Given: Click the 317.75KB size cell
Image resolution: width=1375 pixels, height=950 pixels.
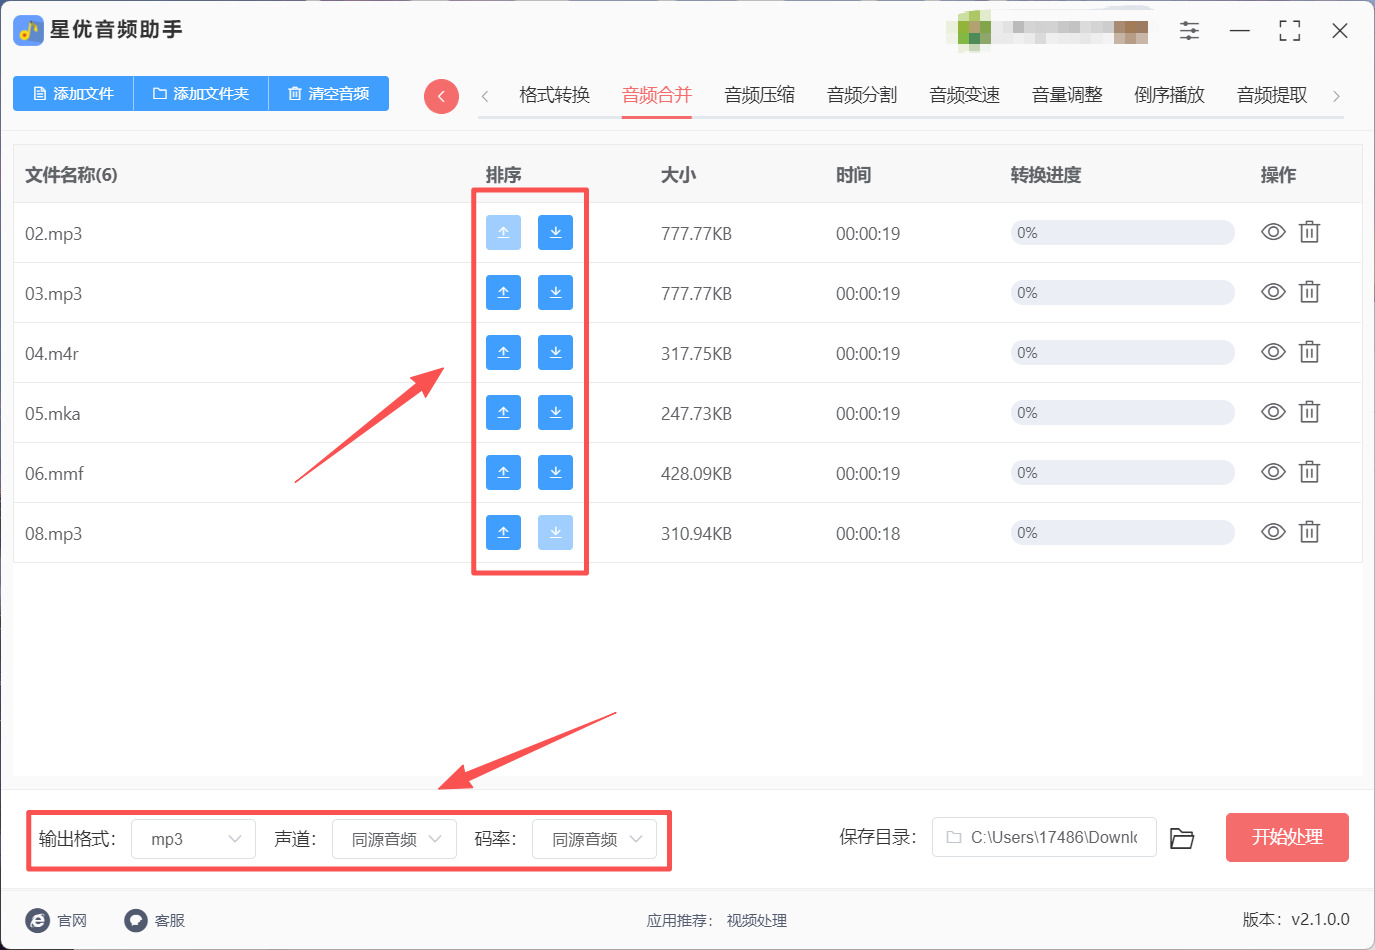Looking at the screenshot, I should [696, 353].
